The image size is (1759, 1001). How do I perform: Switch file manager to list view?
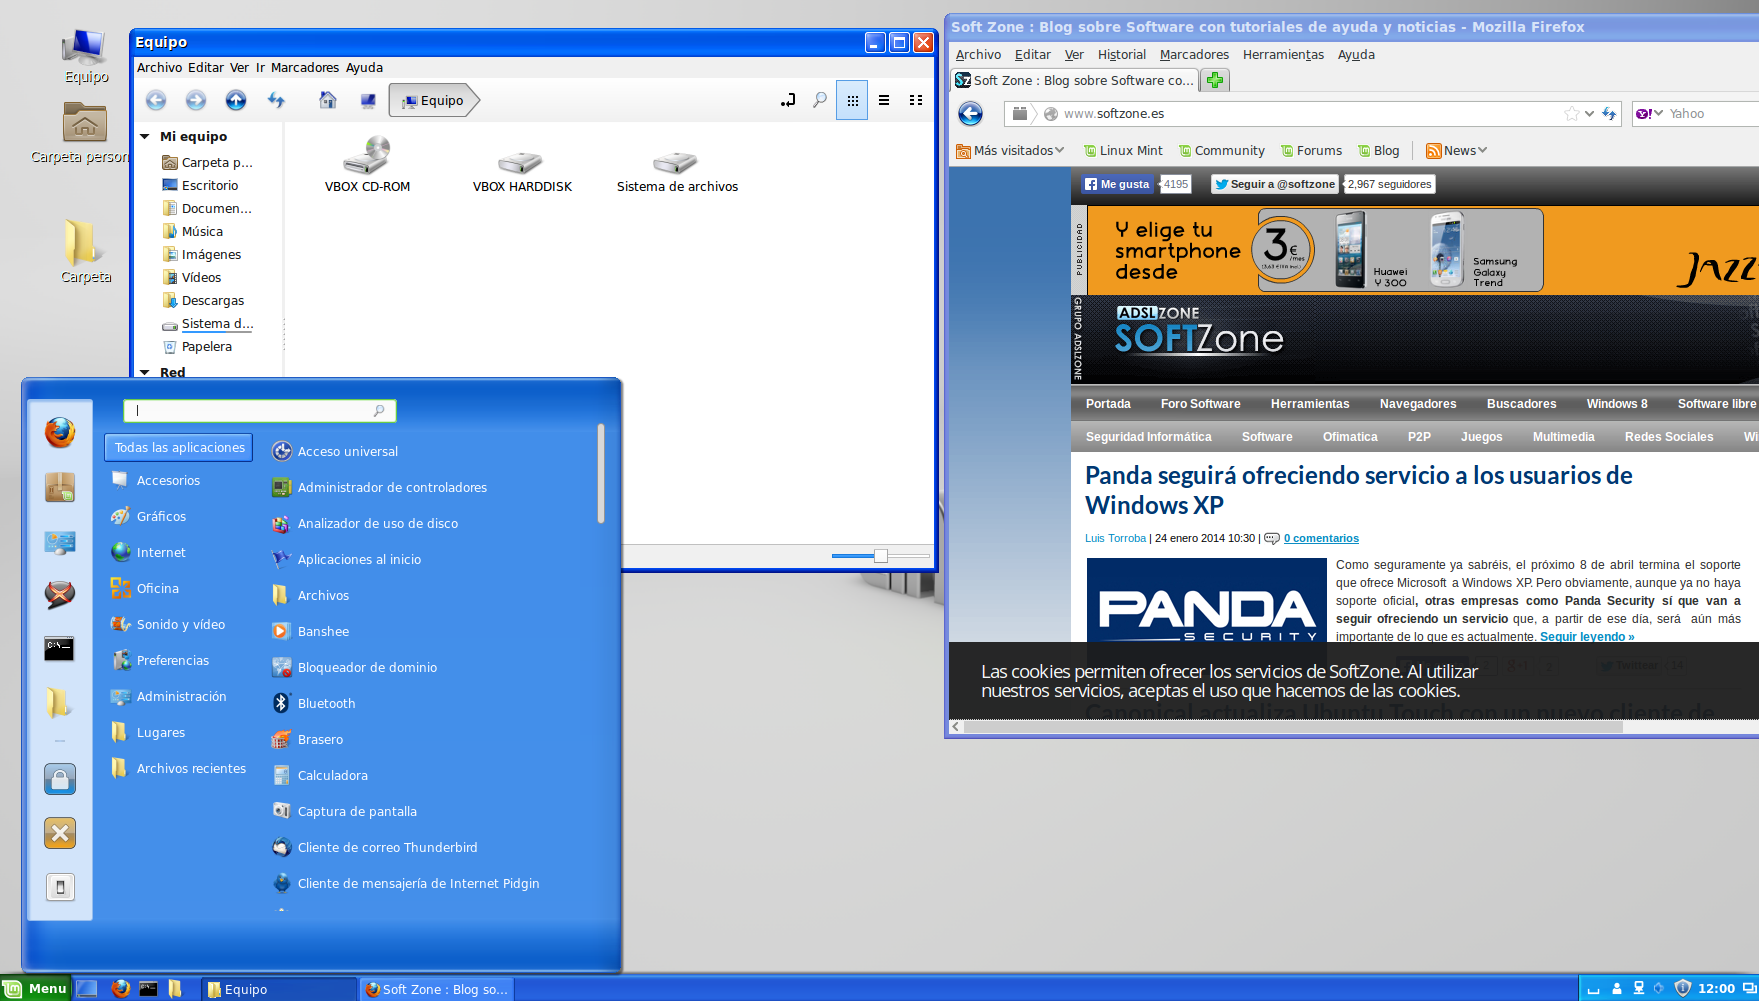click(x=884, y=100)
